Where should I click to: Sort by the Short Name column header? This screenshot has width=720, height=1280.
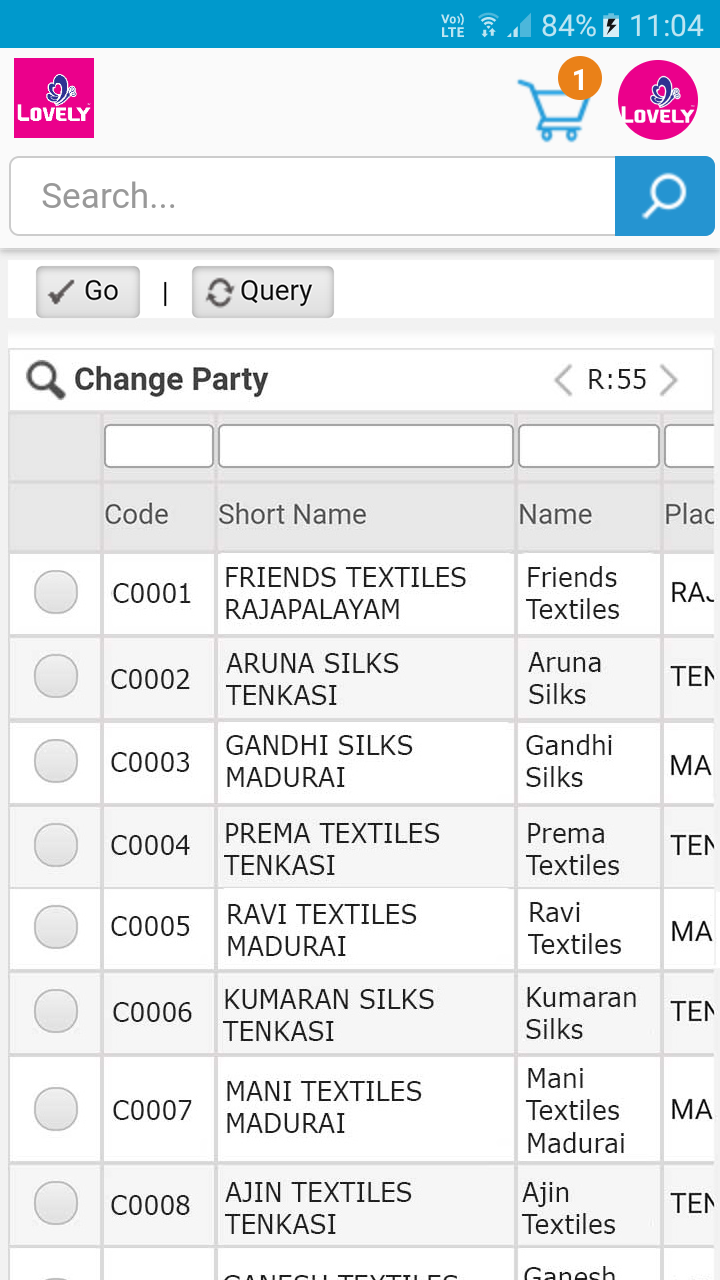point(292,515)
